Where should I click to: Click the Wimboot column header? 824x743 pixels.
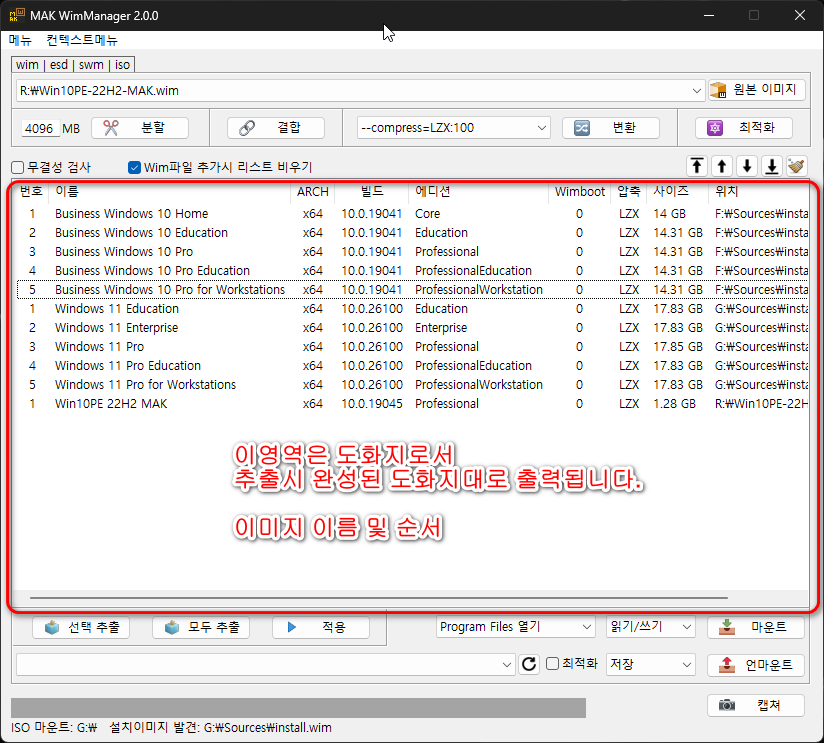(x=580, y=192)
